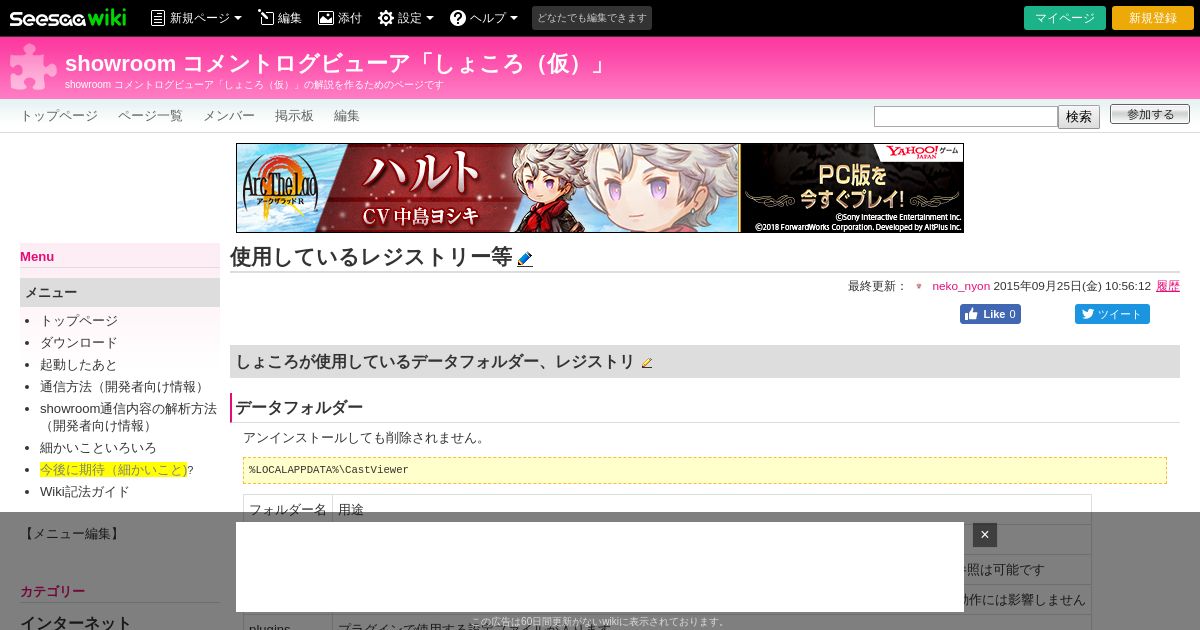The image size is (1200, 630).
Task: Click 編集 in navigation bar
Action: point(347,116)
